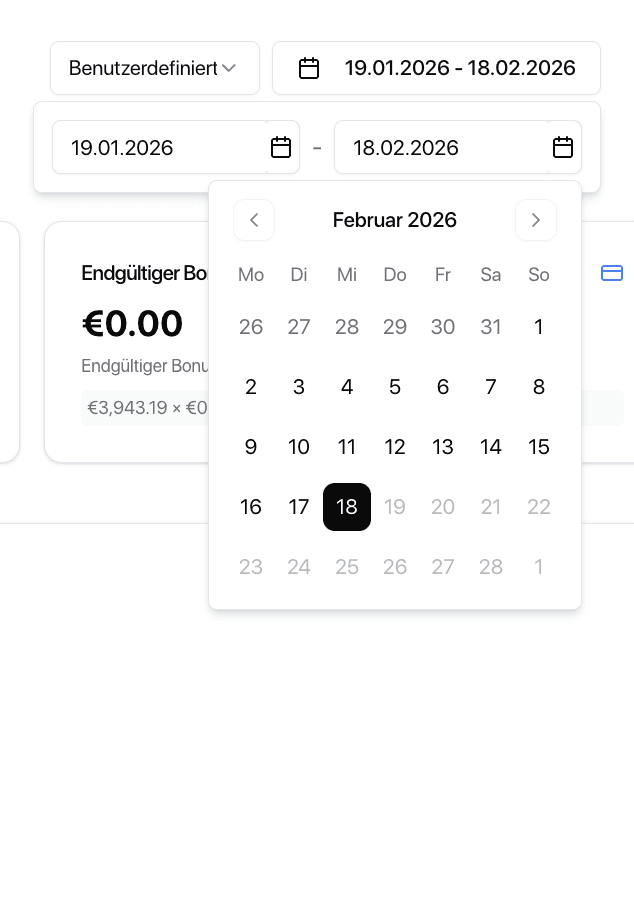Click the Mo weekday header
This screenshot has height=904, width=634.
pos(251,274)
